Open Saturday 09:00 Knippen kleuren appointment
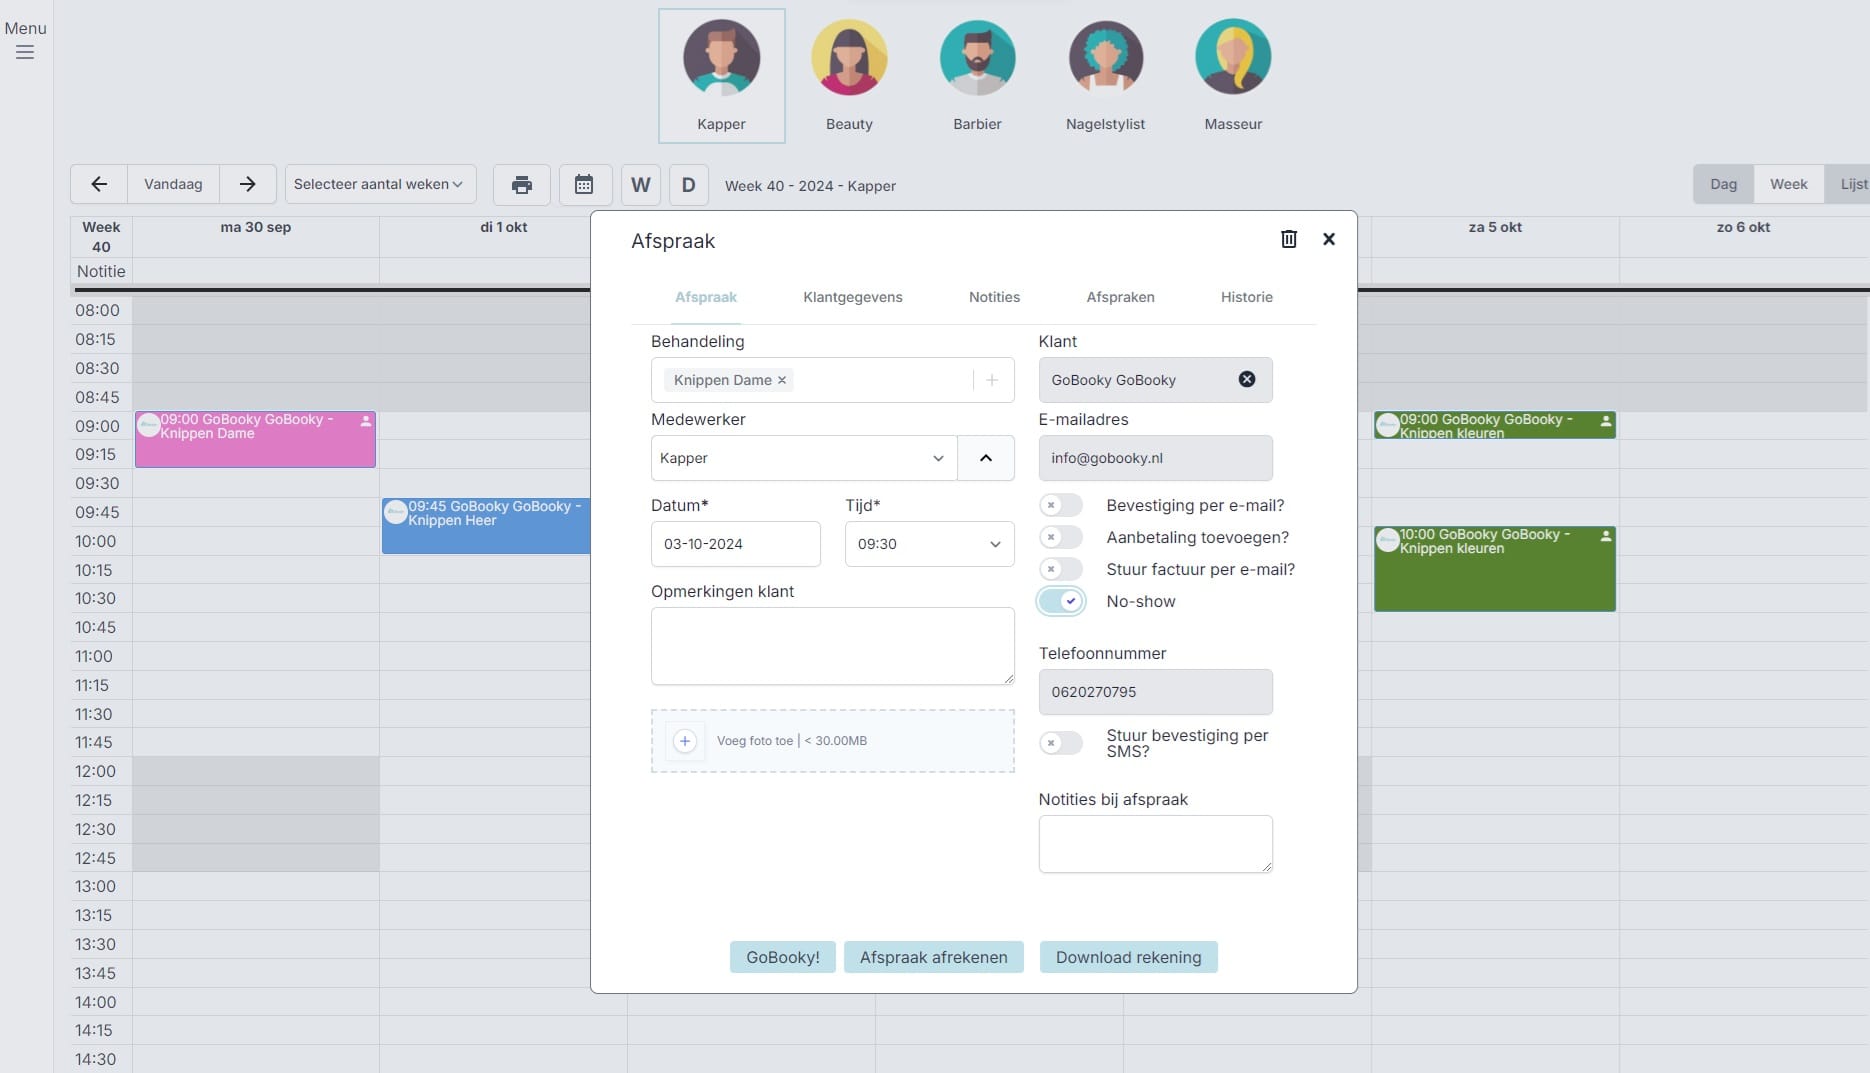Screen dimensions: 1870x1073 coord(1494,425)
